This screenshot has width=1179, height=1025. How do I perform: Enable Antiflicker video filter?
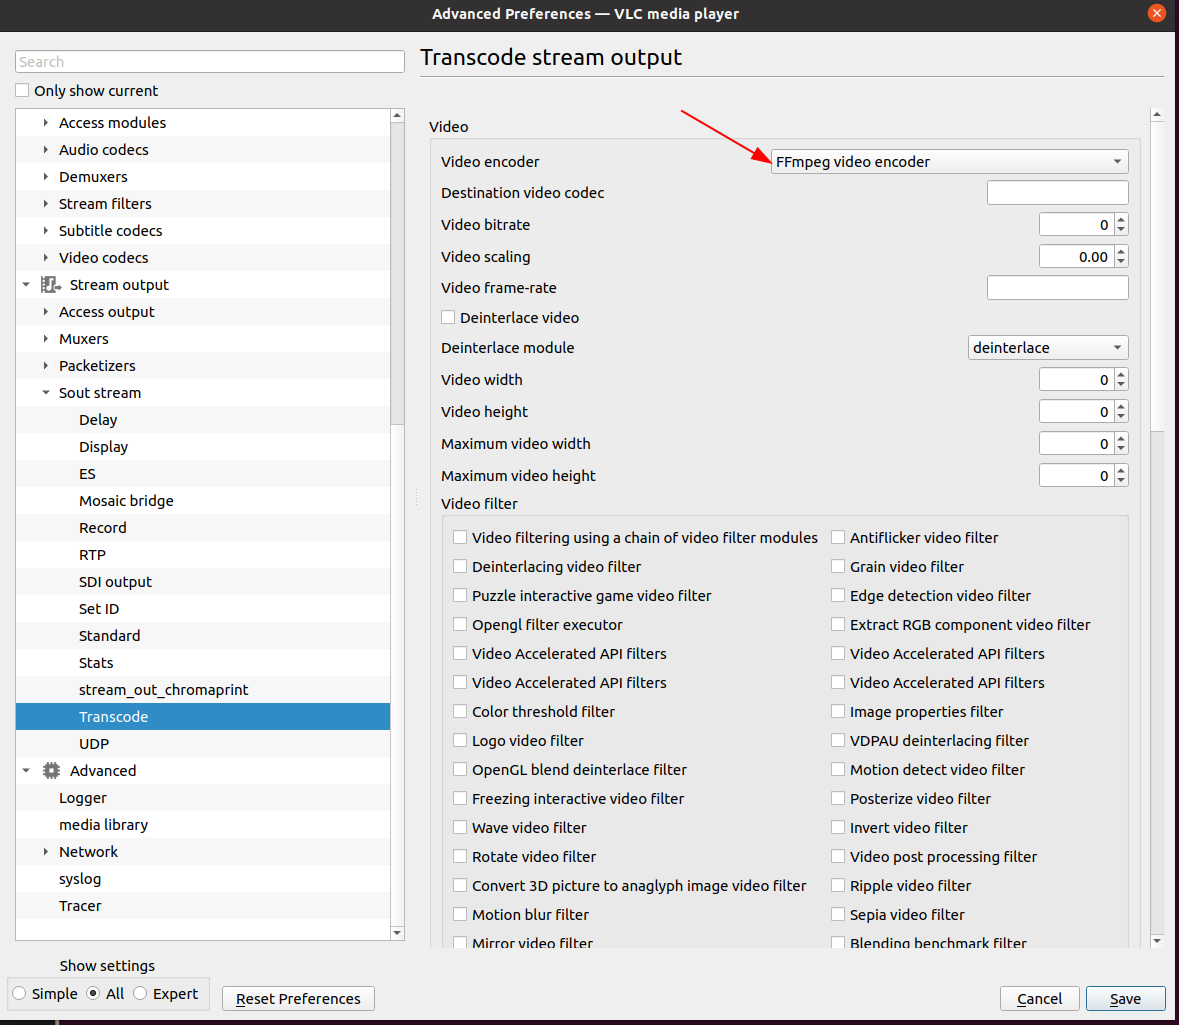coord(838,537)
